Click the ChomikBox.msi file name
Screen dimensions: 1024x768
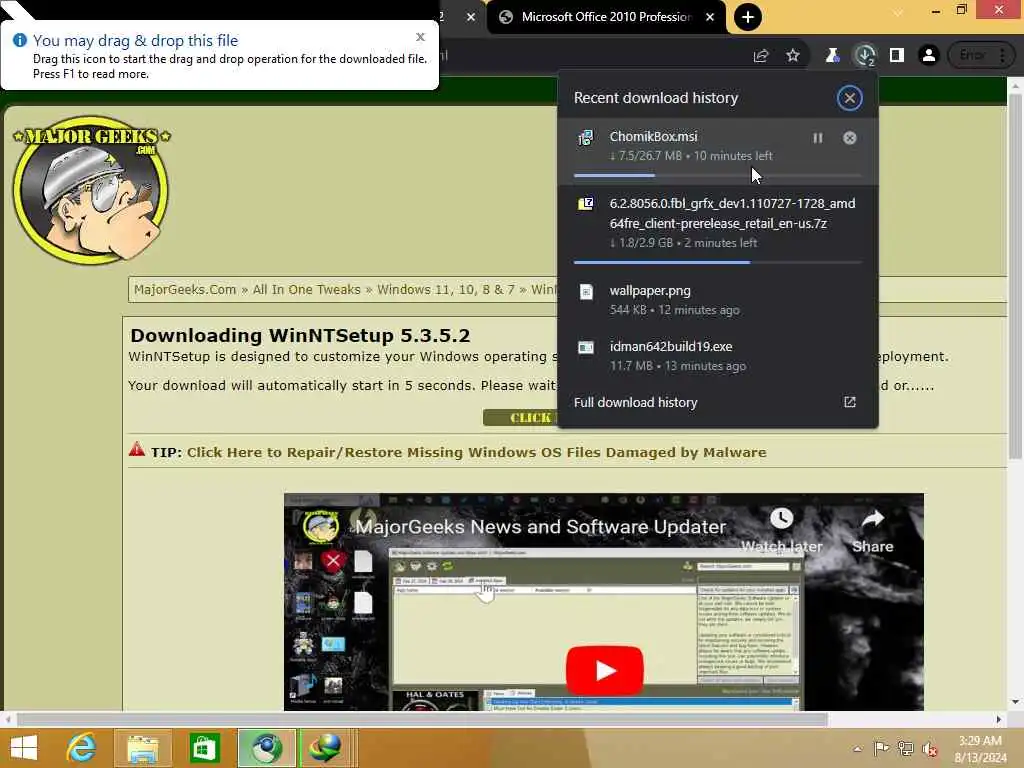click(x=653, y=136)
